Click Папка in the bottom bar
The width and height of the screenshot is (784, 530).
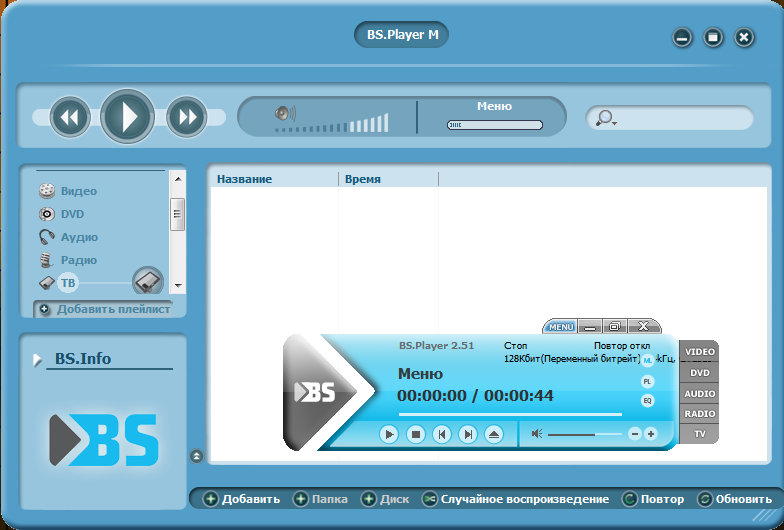pos(320,499)
